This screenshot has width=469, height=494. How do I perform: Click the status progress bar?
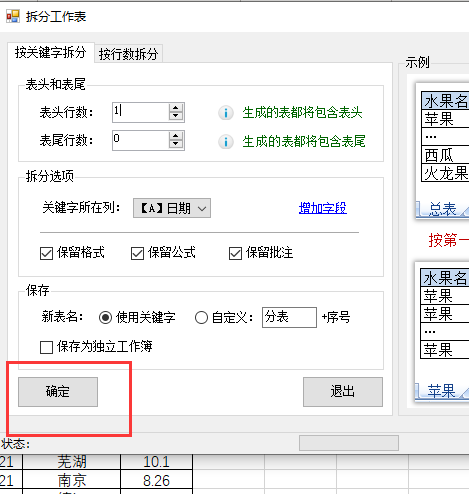349,443
